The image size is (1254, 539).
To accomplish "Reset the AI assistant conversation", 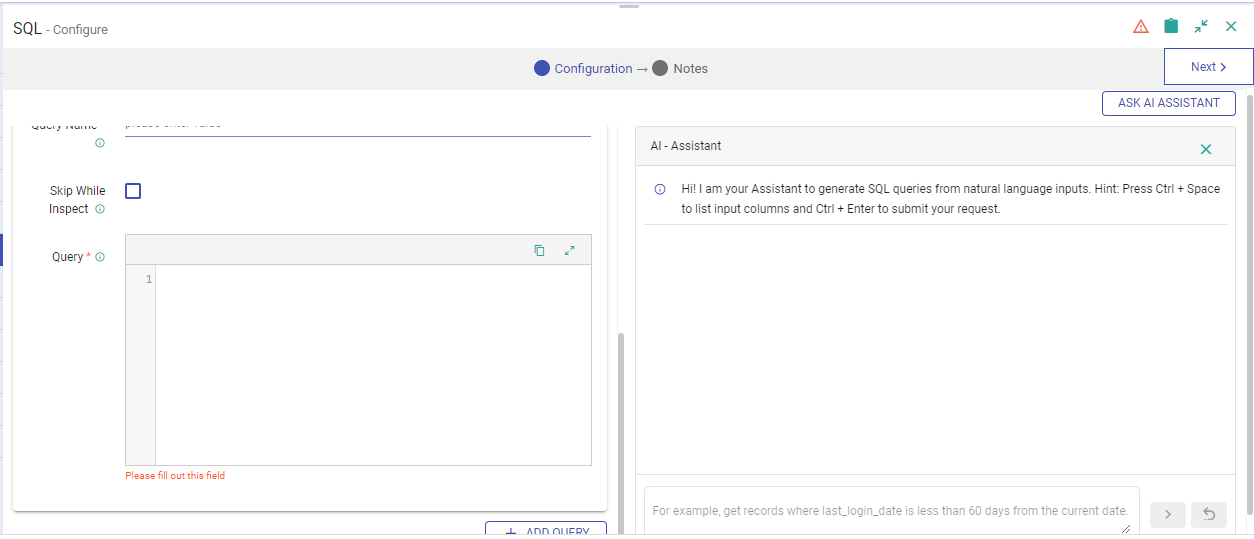I will point(1209,514).
